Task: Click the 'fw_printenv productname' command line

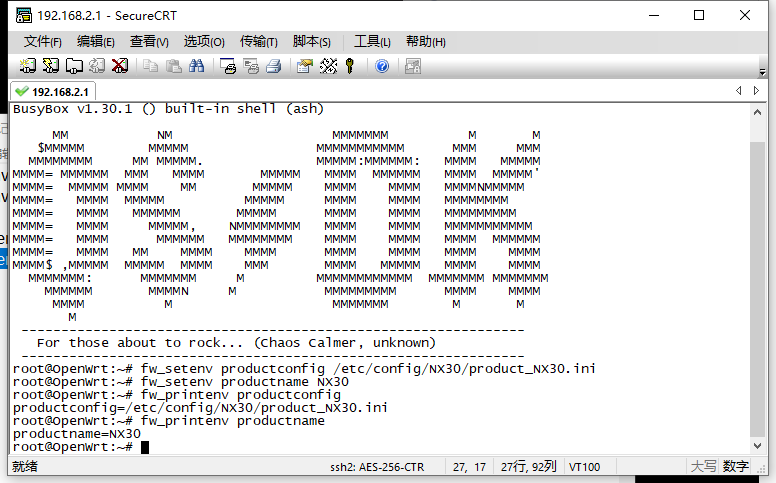Action: pyautogui.click(x=169, y=421)
